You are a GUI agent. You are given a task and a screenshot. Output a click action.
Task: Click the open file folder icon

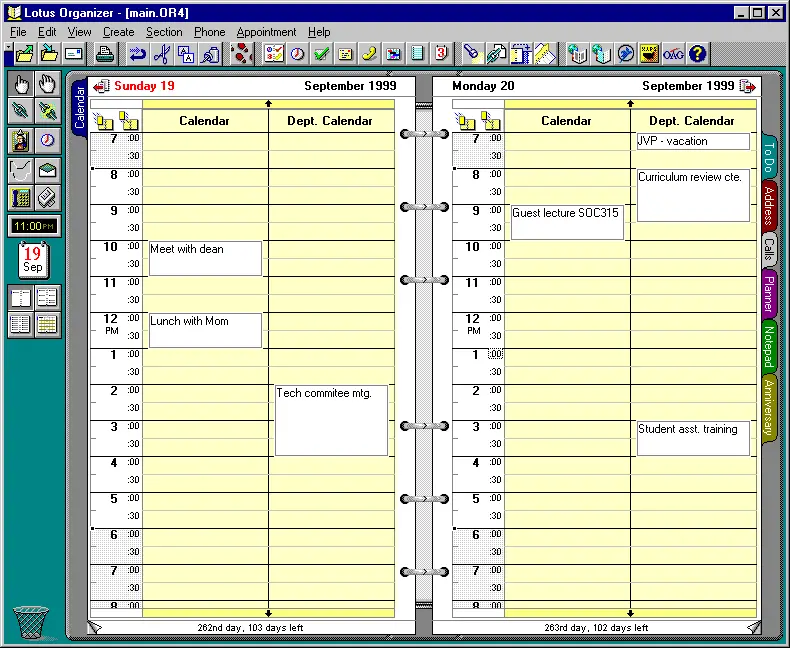coord(25,54)
